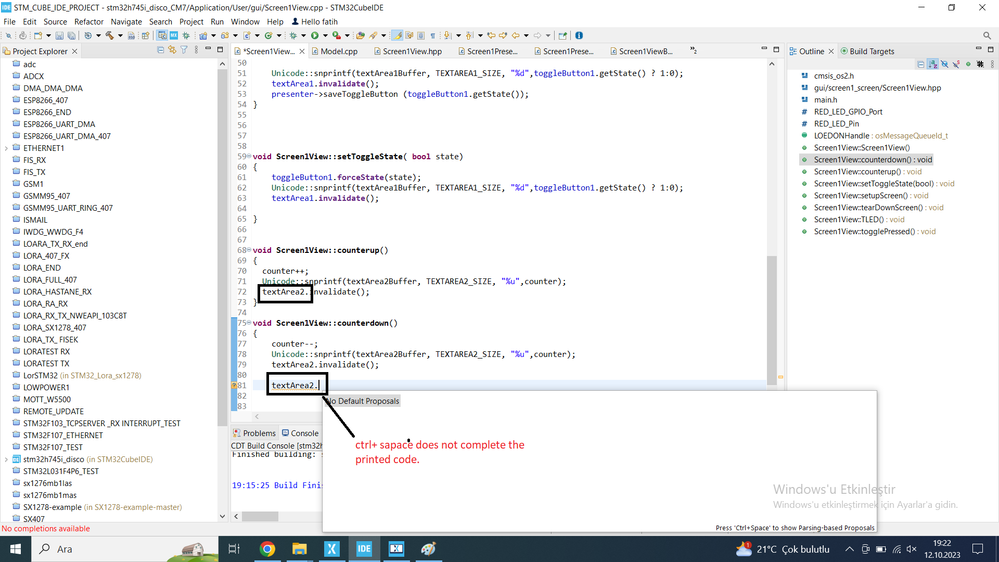
Task: Click the Debug bug icon in toolbar
Action: pyautogui.click(x=293, y=36)
